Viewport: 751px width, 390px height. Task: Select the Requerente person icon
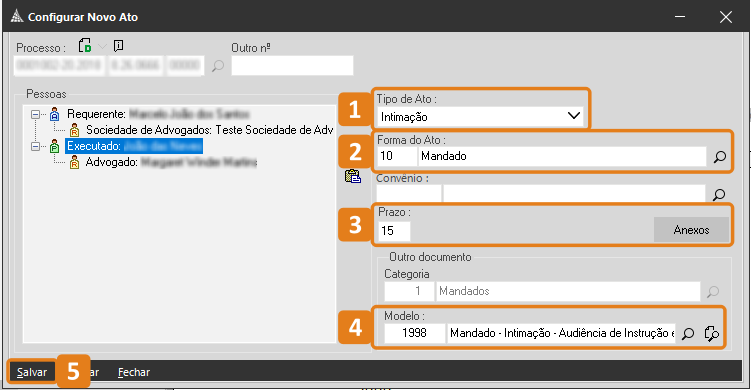[x=55, y=114]
